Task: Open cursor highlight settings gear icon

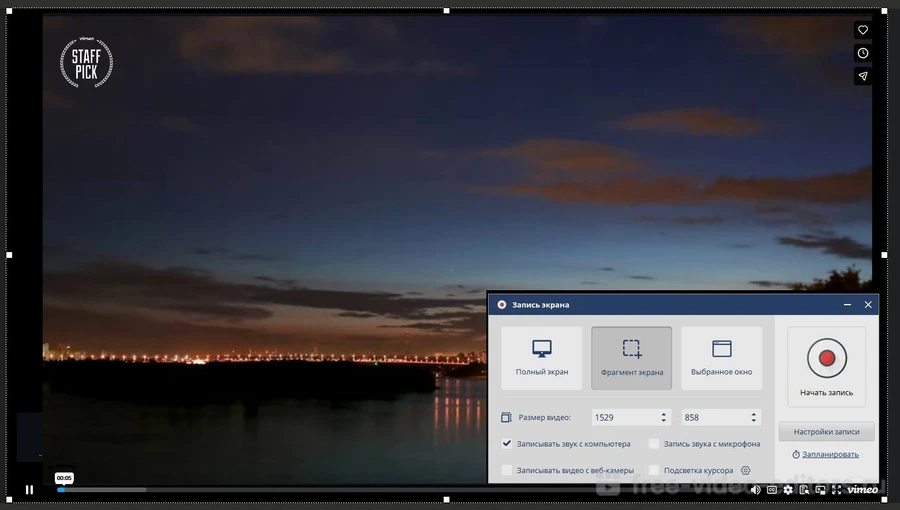Action: pos(745,470)
